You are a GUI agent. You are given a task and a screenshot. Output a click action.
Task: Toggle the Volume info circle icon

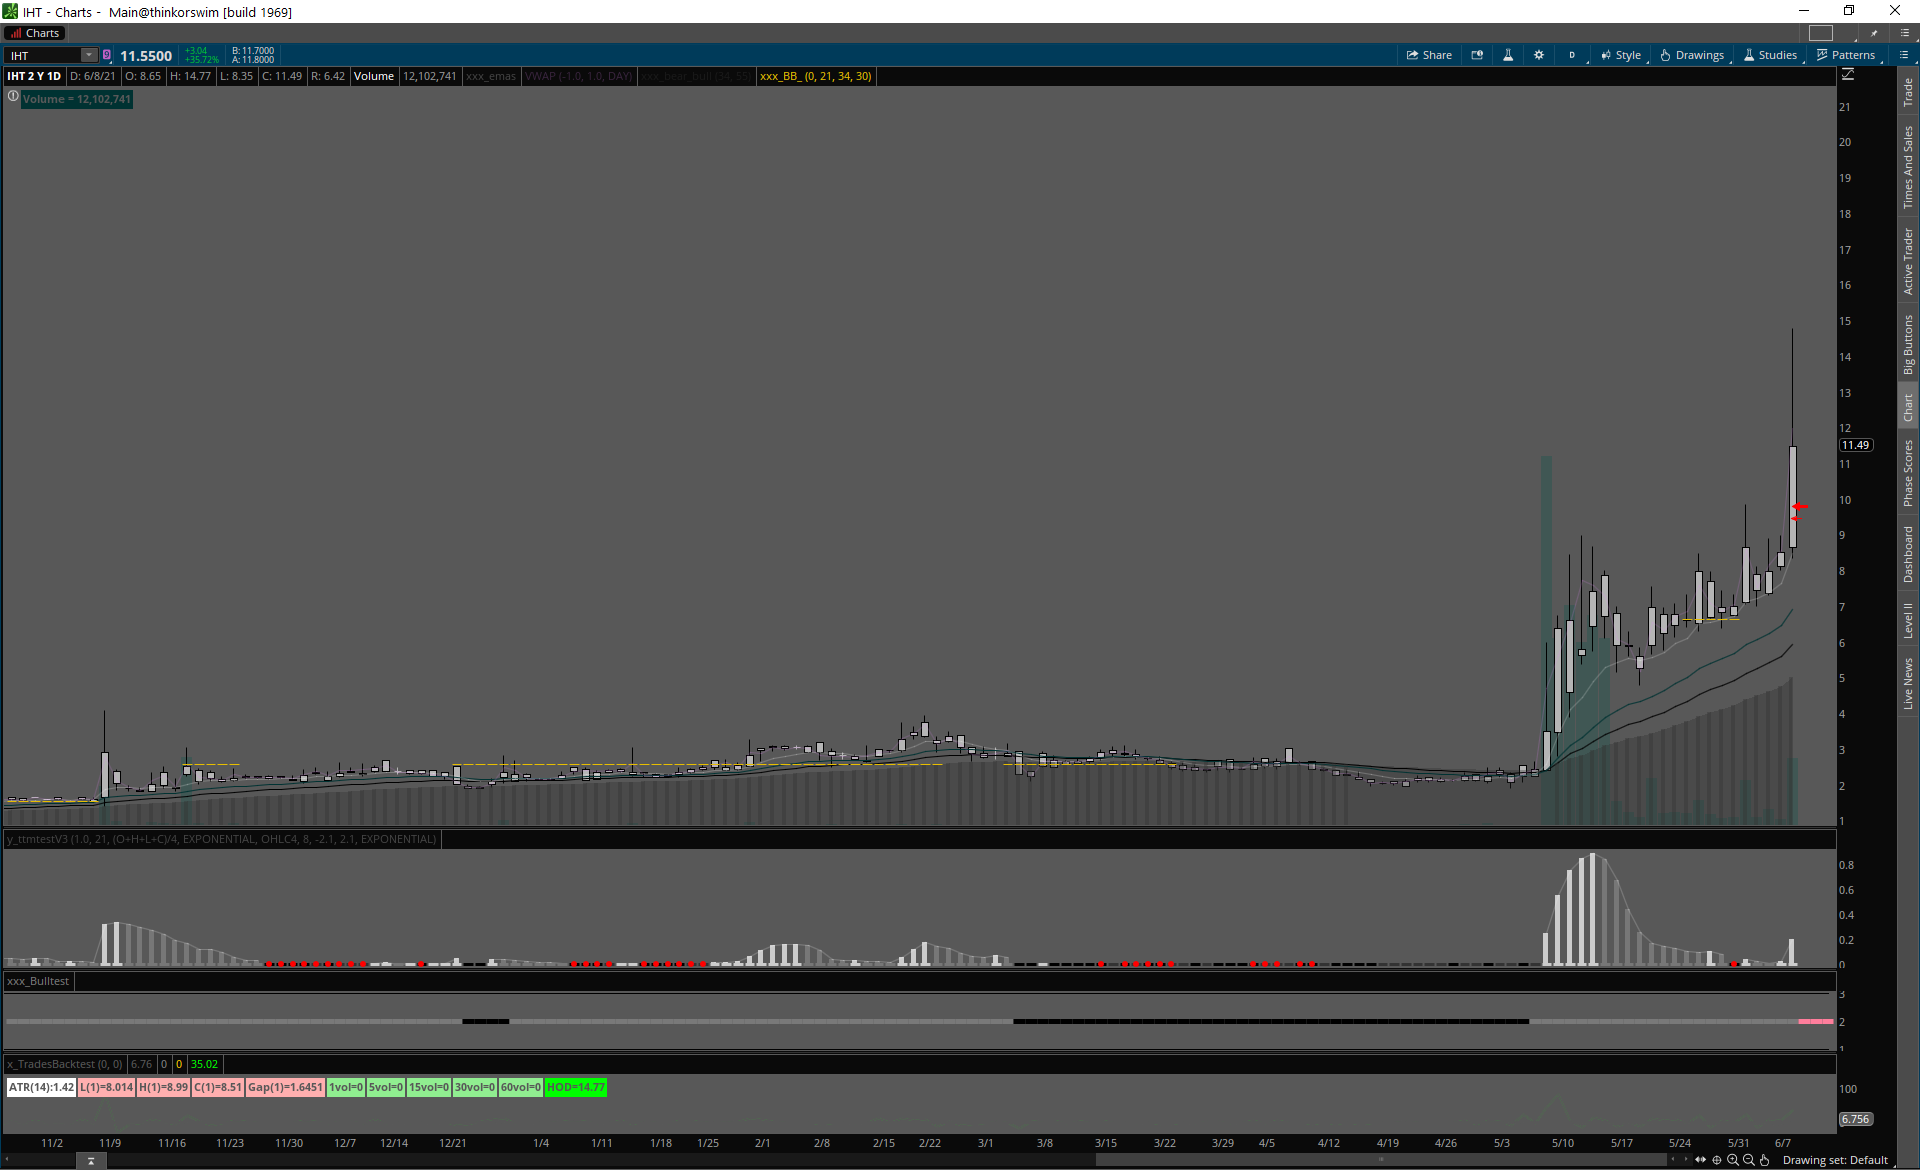pos(13,97)
